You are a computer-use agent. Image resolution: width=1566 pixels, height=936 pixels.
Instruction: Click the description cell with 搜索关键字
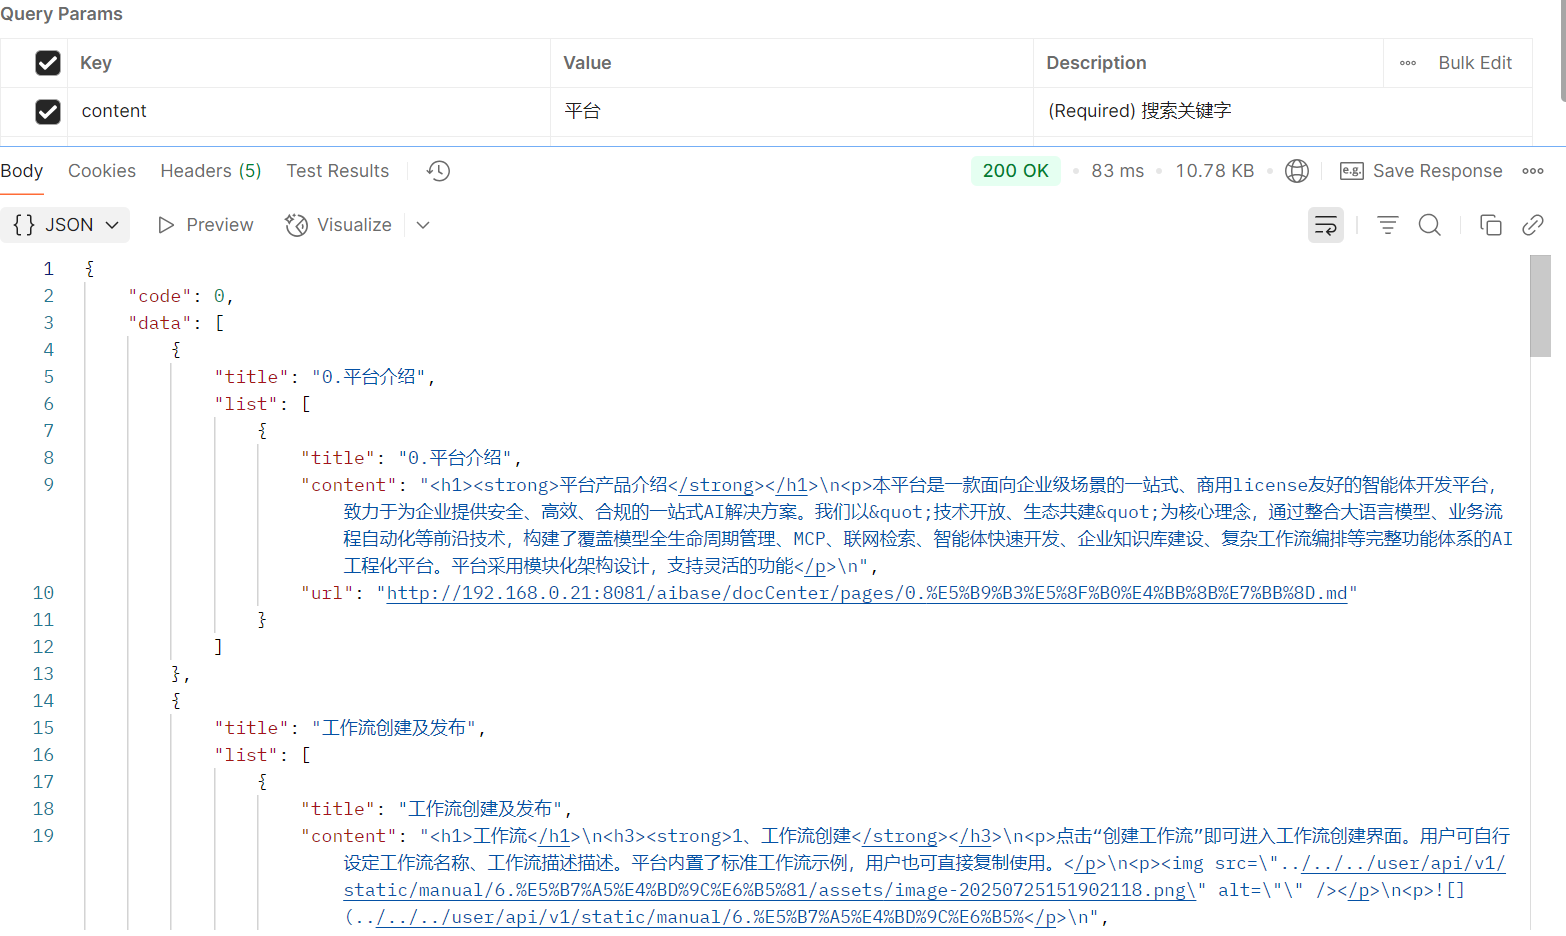coord(1283,111)
